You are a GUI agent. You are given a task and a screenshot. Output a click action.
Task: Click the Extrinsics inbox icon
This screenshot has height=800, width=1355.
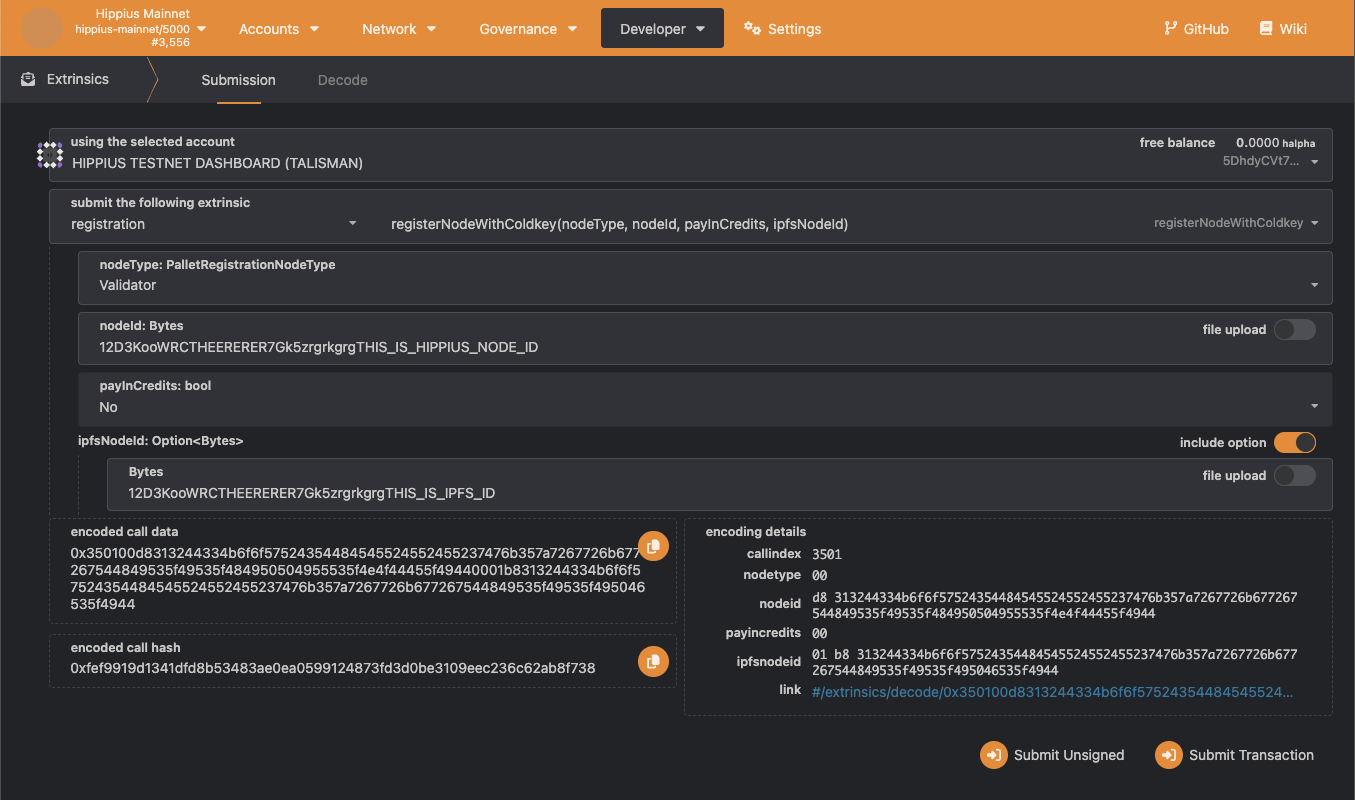point(28,79)
